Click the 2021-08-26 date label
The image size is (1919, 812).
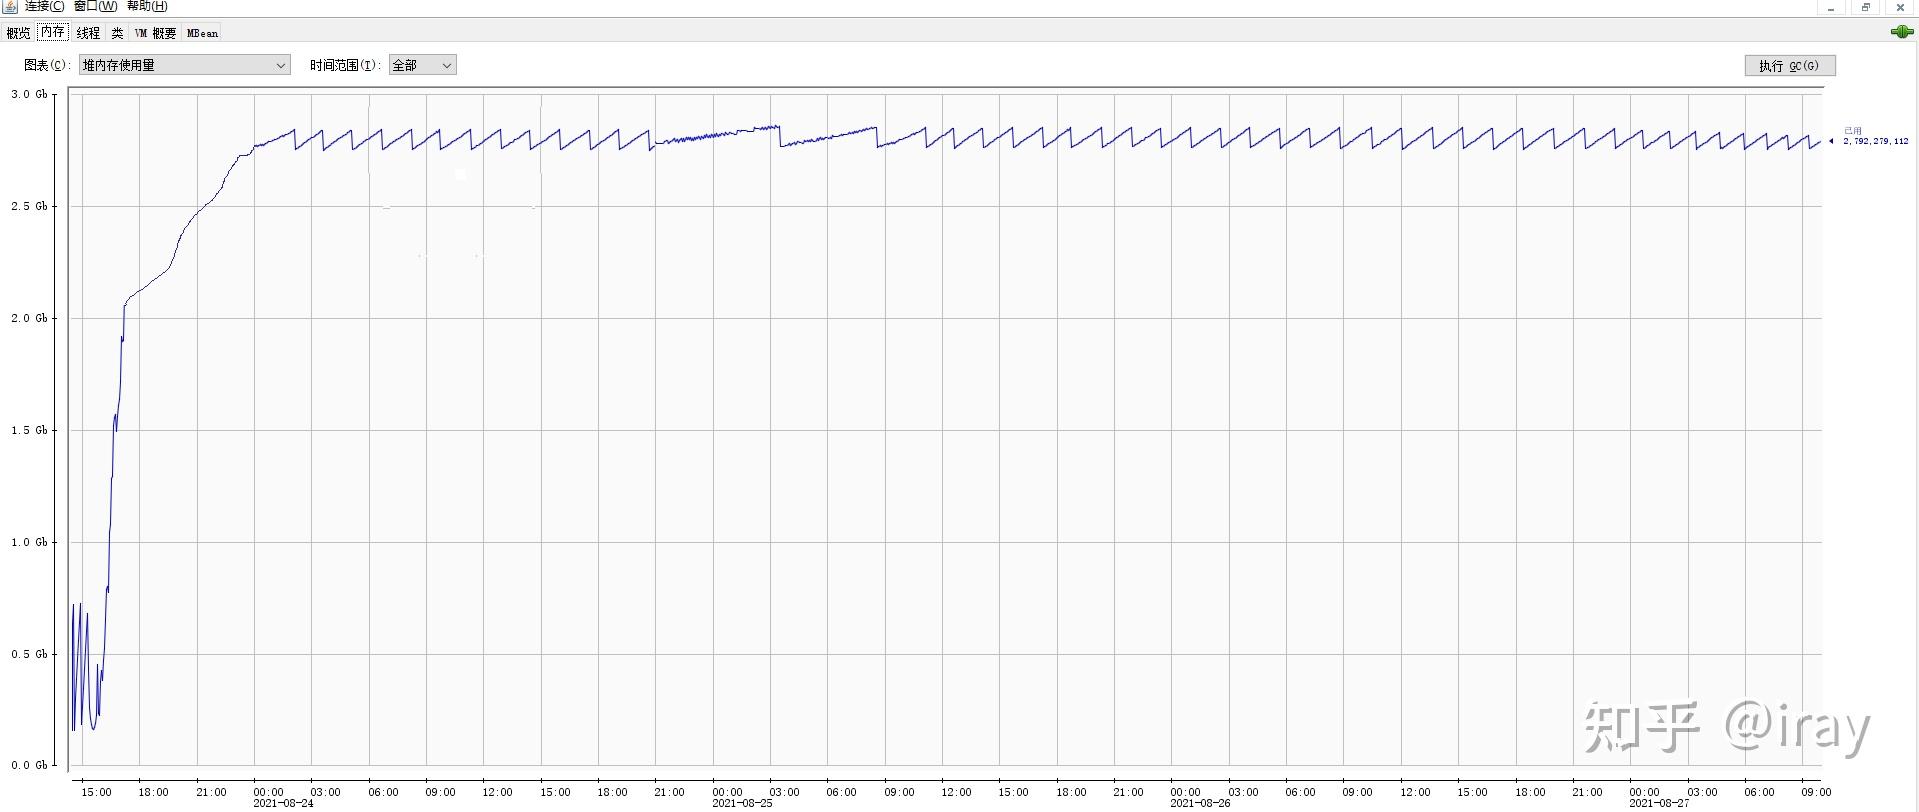coord(1200,803)
